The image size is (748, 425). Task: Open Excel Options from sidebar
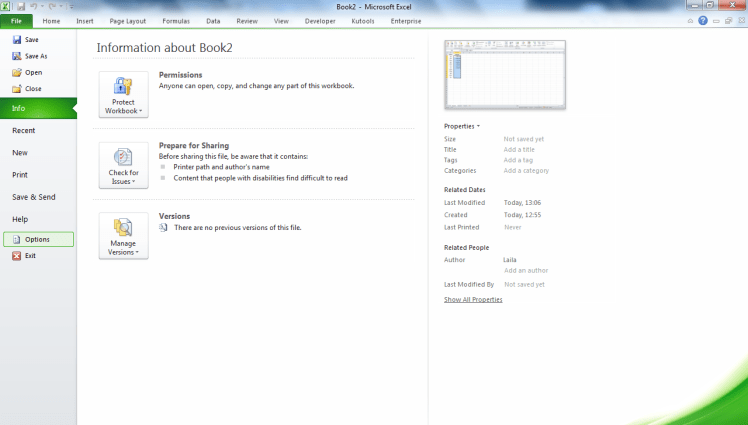point(38,240)
